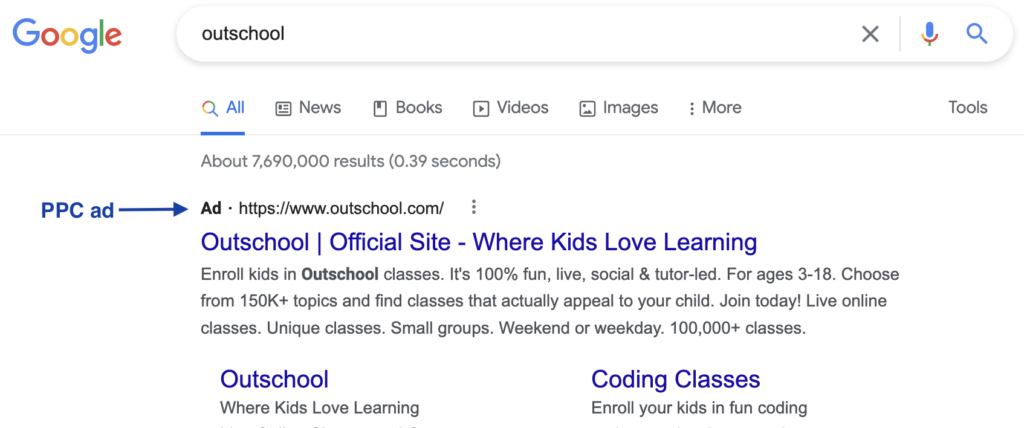Switch to the News tab

coord(308,108)
